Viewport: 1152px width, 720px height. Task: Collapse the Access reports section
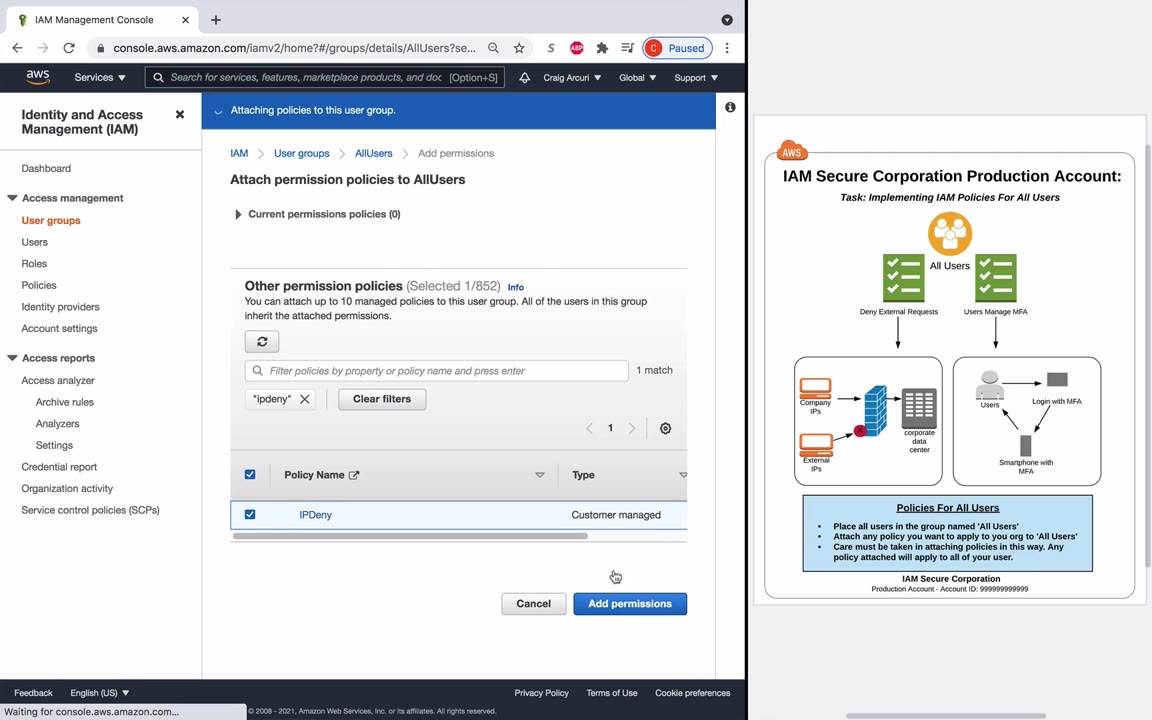(x=12, y=358)
